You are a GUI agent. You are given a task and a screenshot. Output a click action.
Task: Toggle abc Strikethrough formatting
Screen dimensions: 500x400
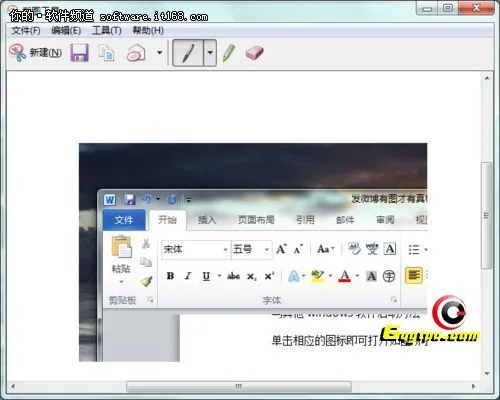coord(233,276)
